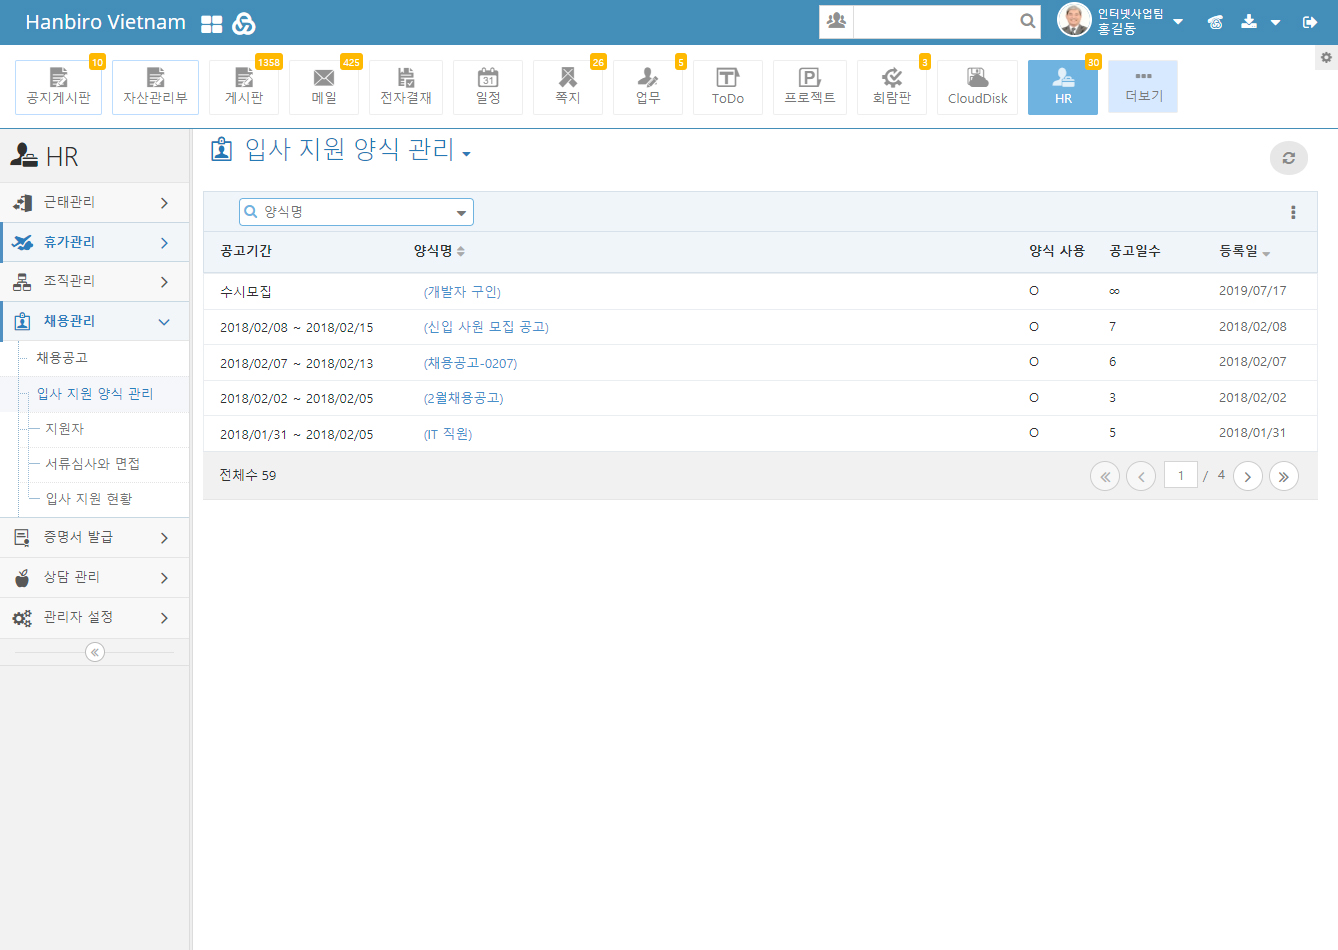Open the (2월채용공고) form link
The width and height of the screenshot is (1338, 950).
pos(463,398)
